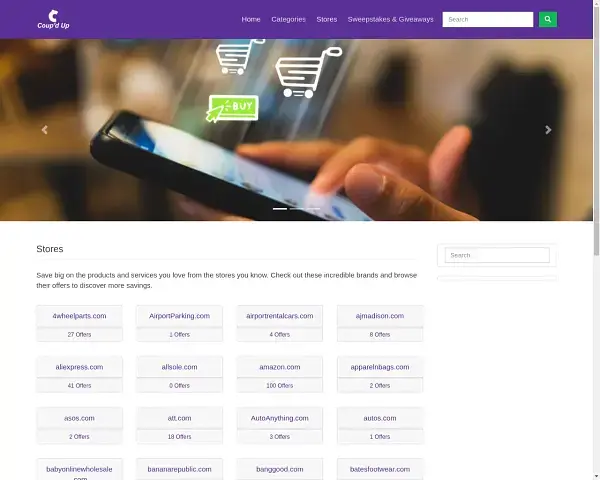Image resolution: width=600 pixels, height=480 pixels.
Task: Open the AirportParking.com store
Action: pos(179,316)
